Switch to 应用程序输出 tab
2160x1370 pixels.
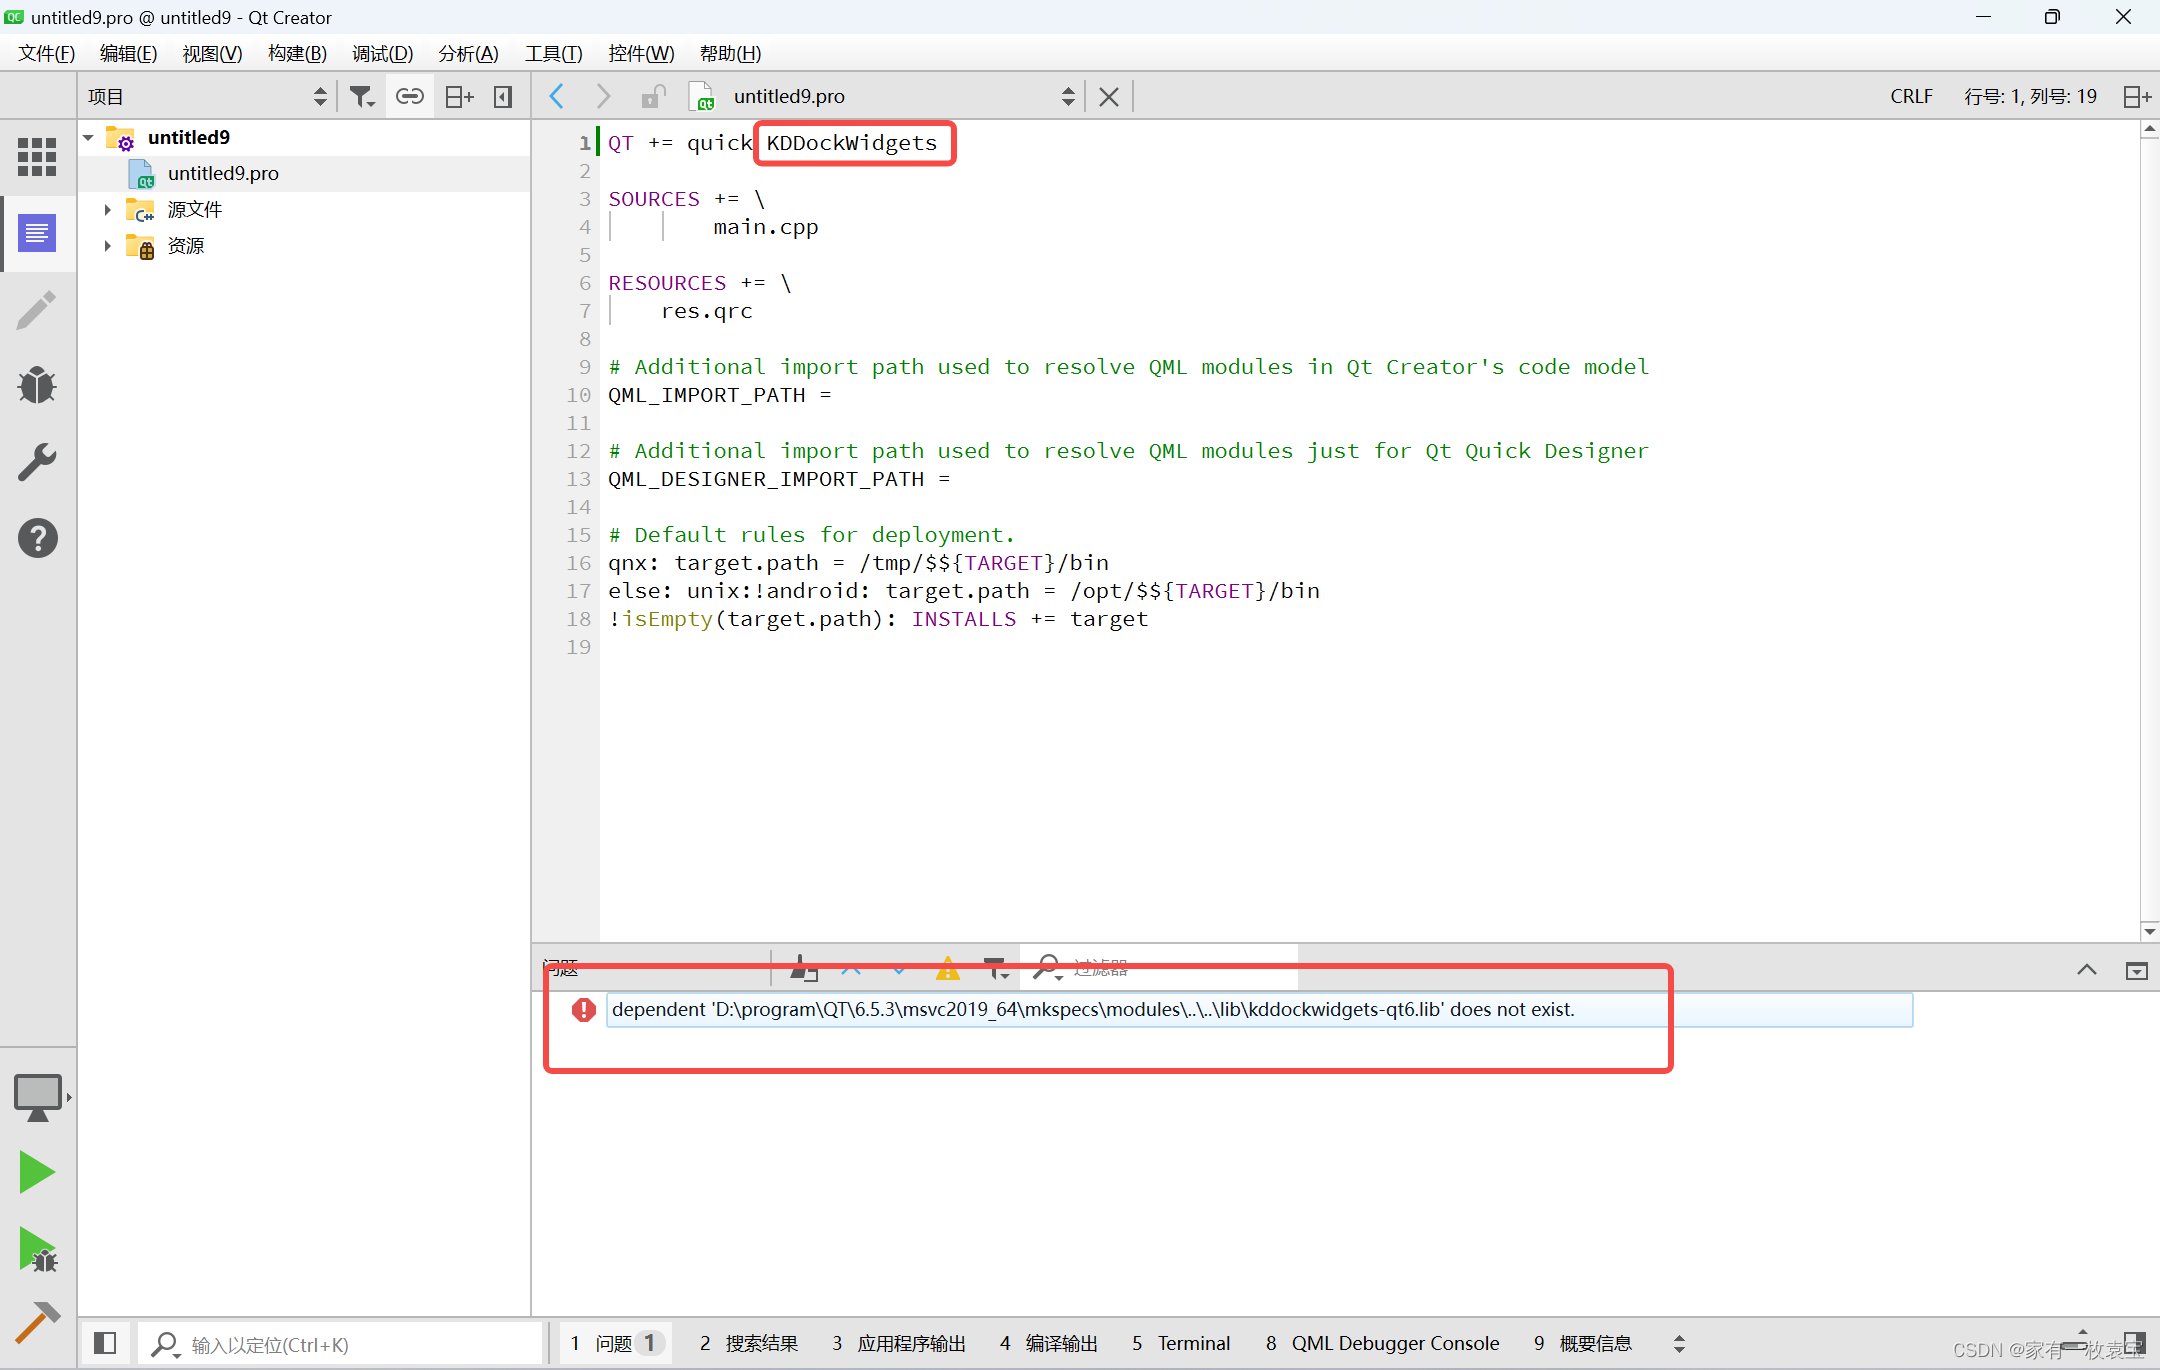pyautogui.click(x=899, y=1343)
